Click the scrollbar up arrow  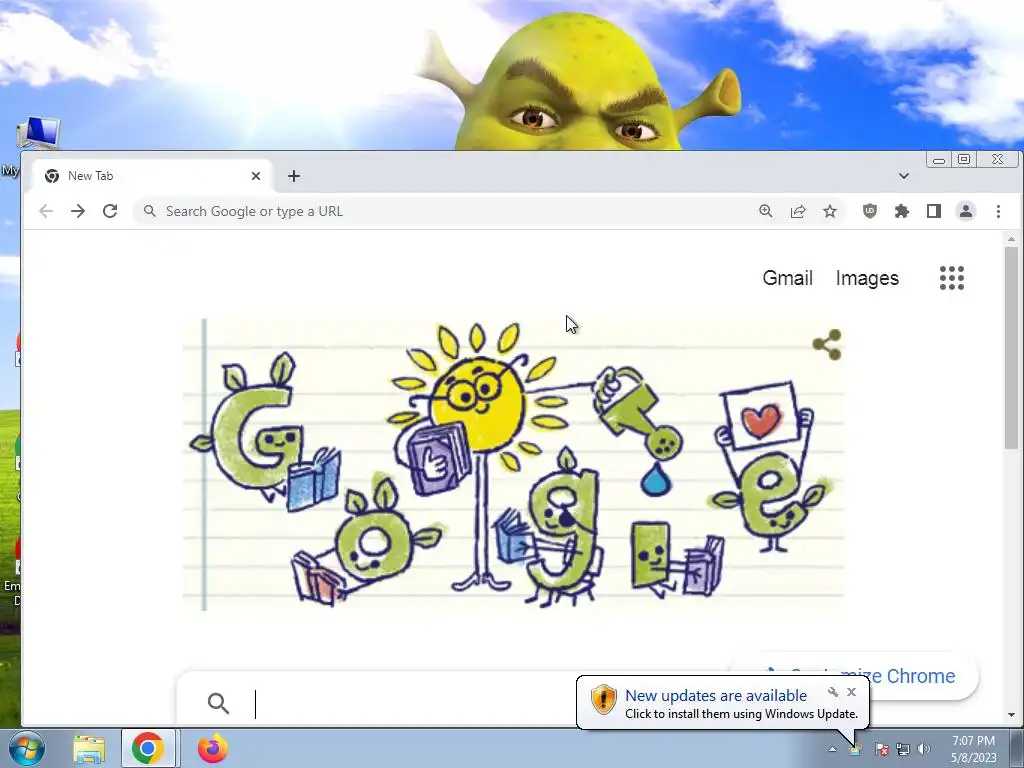pyautogui.click(x=1011, y=240)
